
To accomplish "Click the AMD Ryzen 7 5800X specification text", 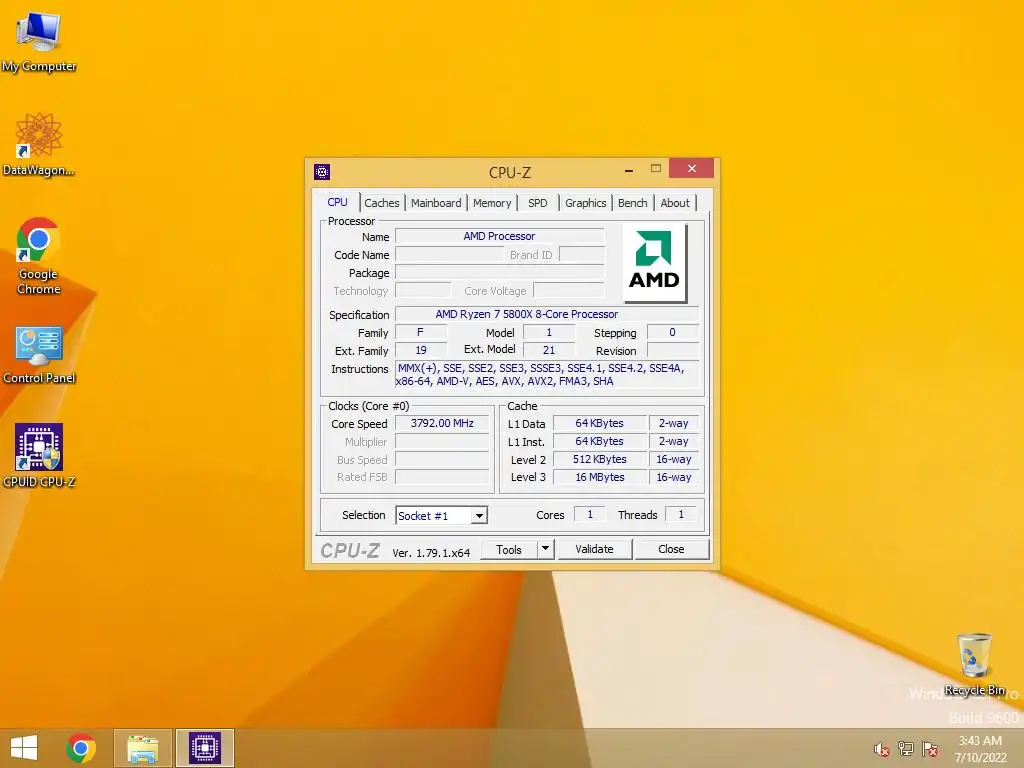I will 526,314.
